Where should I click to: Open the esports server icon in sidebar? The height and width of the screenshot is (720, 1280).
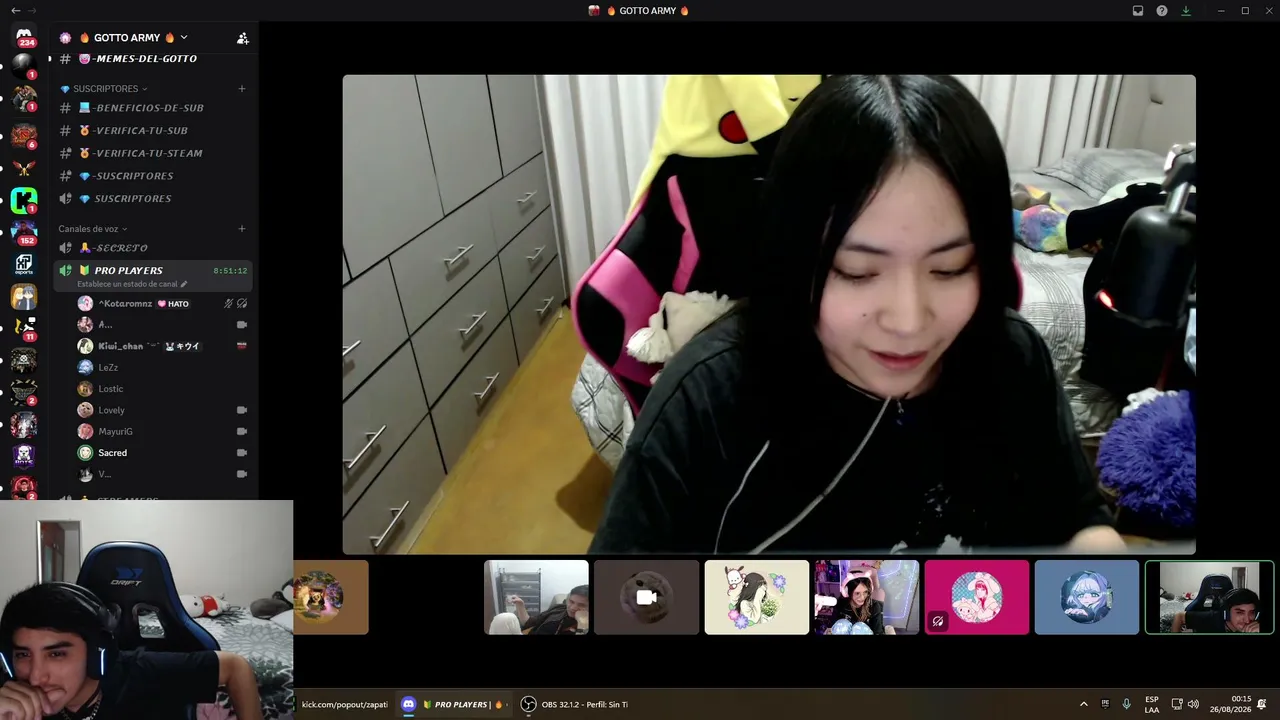(24, 264)
